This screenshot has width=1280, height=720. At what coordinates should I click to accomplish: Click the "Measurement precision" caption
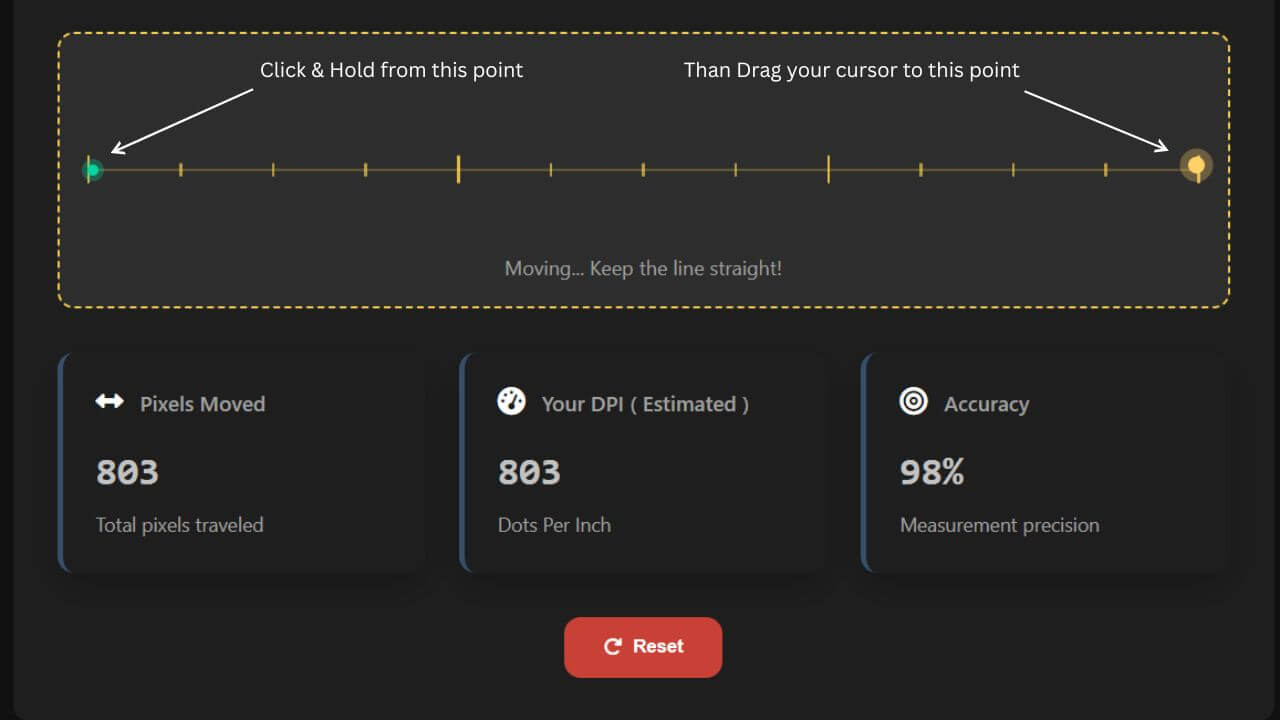[x=999, y=525]
